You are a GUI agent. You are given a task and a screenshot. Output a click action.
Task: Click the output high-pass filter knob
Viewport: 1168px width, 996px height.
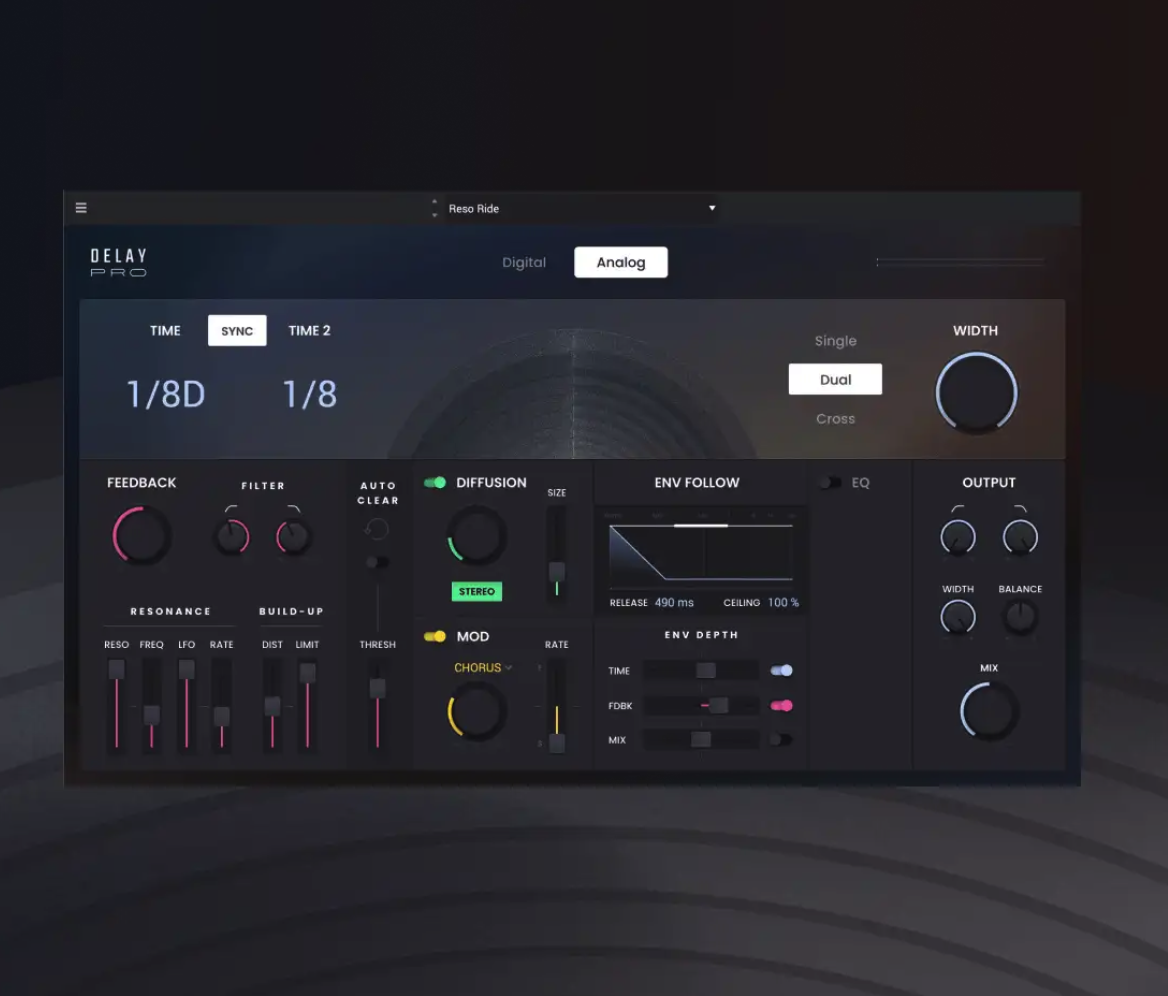click(958, 537)
